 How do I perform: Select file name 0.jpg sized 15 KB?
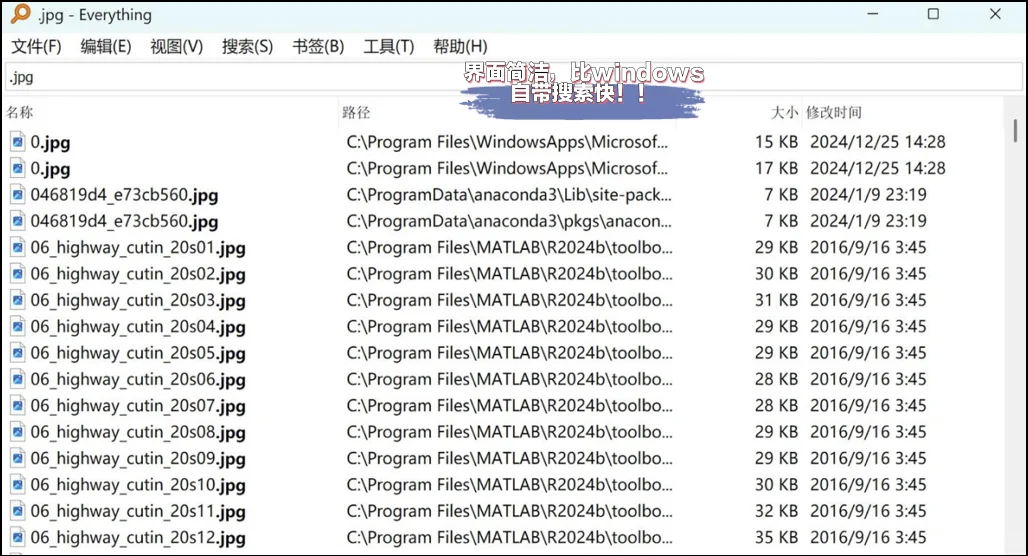coord(50,142)
